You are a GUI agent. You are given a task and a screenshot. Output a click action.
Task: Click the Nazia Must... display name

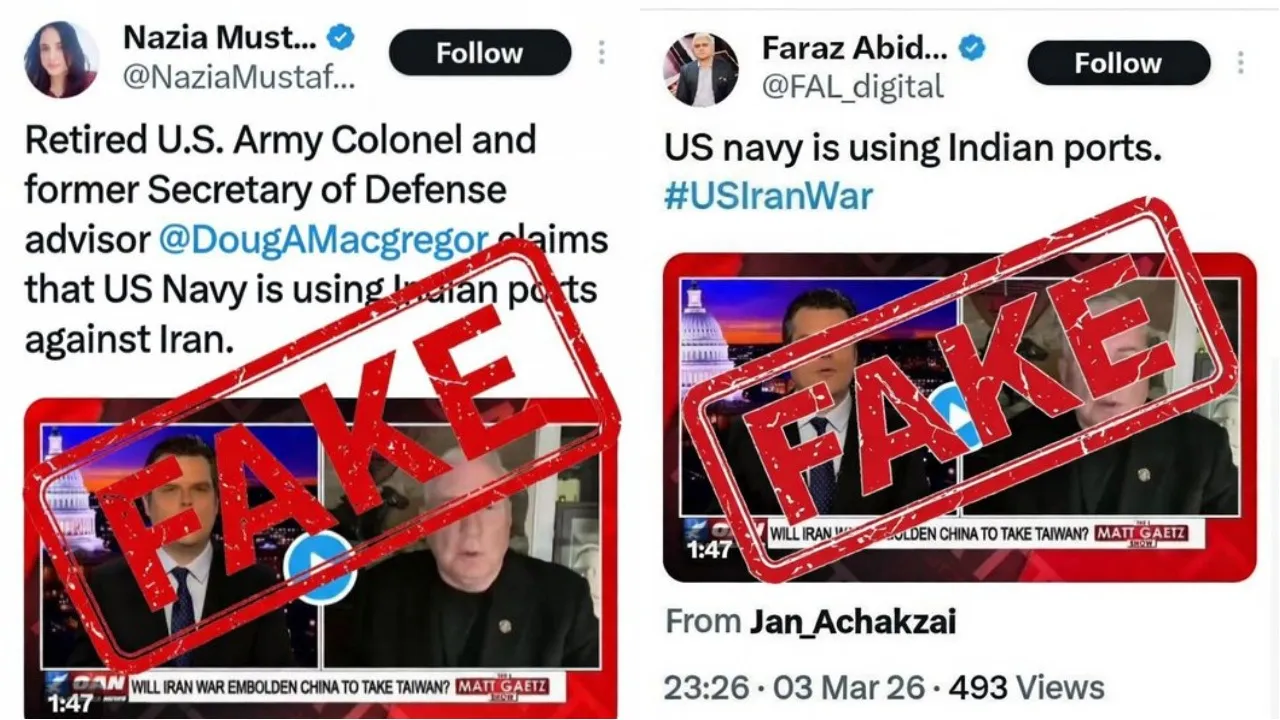(x=220, y=39)
